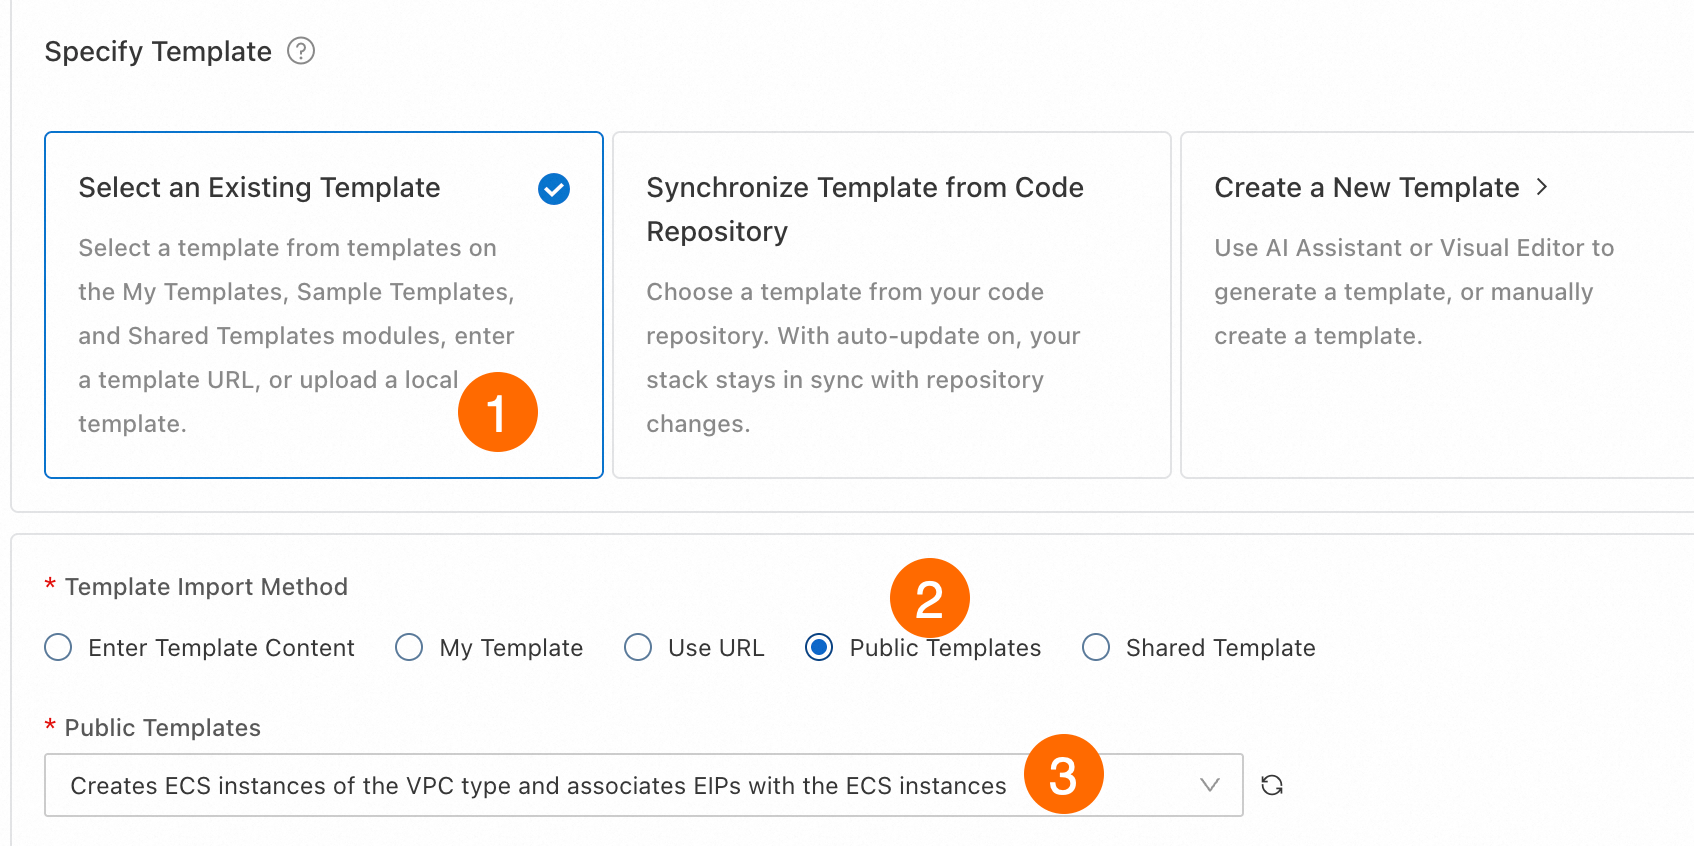1694x846 pixels.
Task: Choose the My Template radio option
Action: [409, 648]
